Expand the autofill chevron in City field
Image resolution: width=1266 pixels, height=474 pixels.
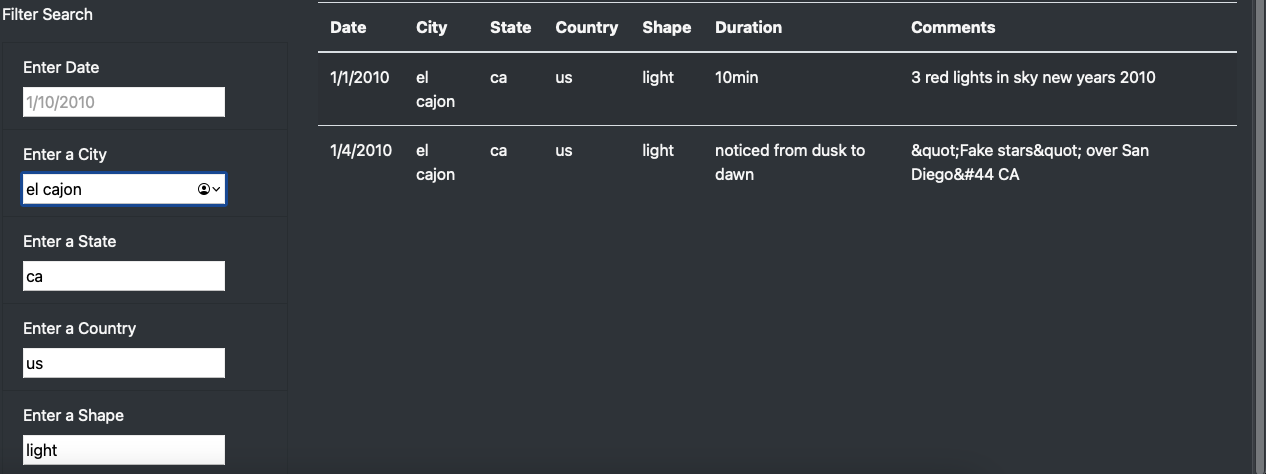(x=216, y=189)
